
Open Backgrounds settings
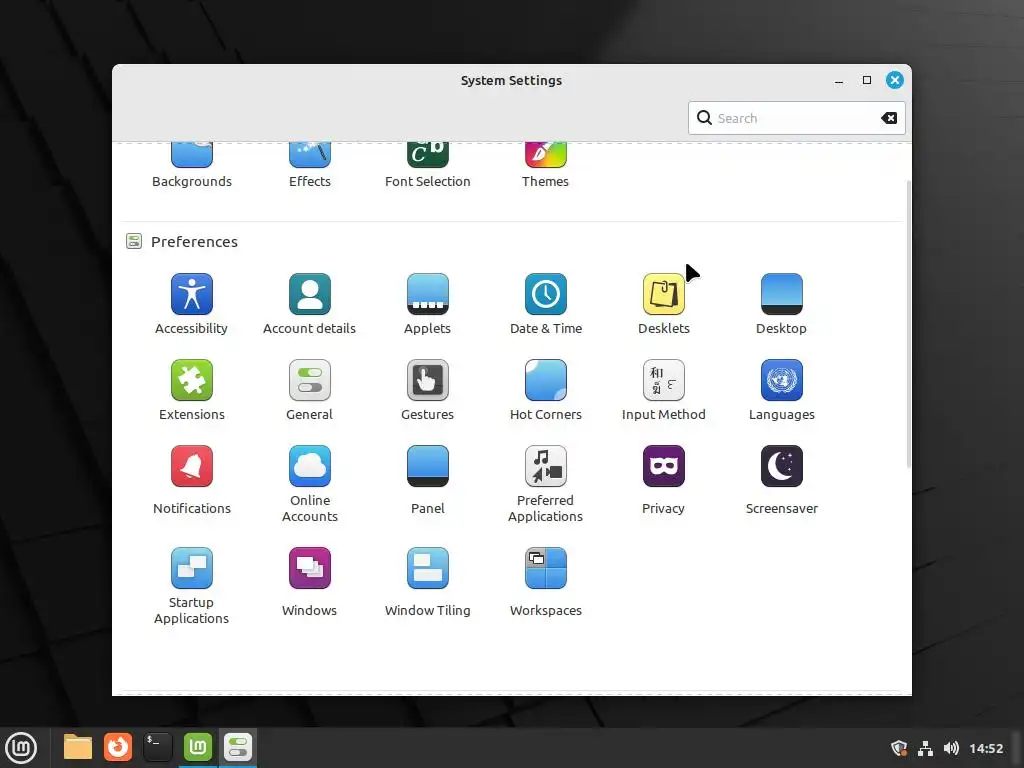click(x=191, y=165)
